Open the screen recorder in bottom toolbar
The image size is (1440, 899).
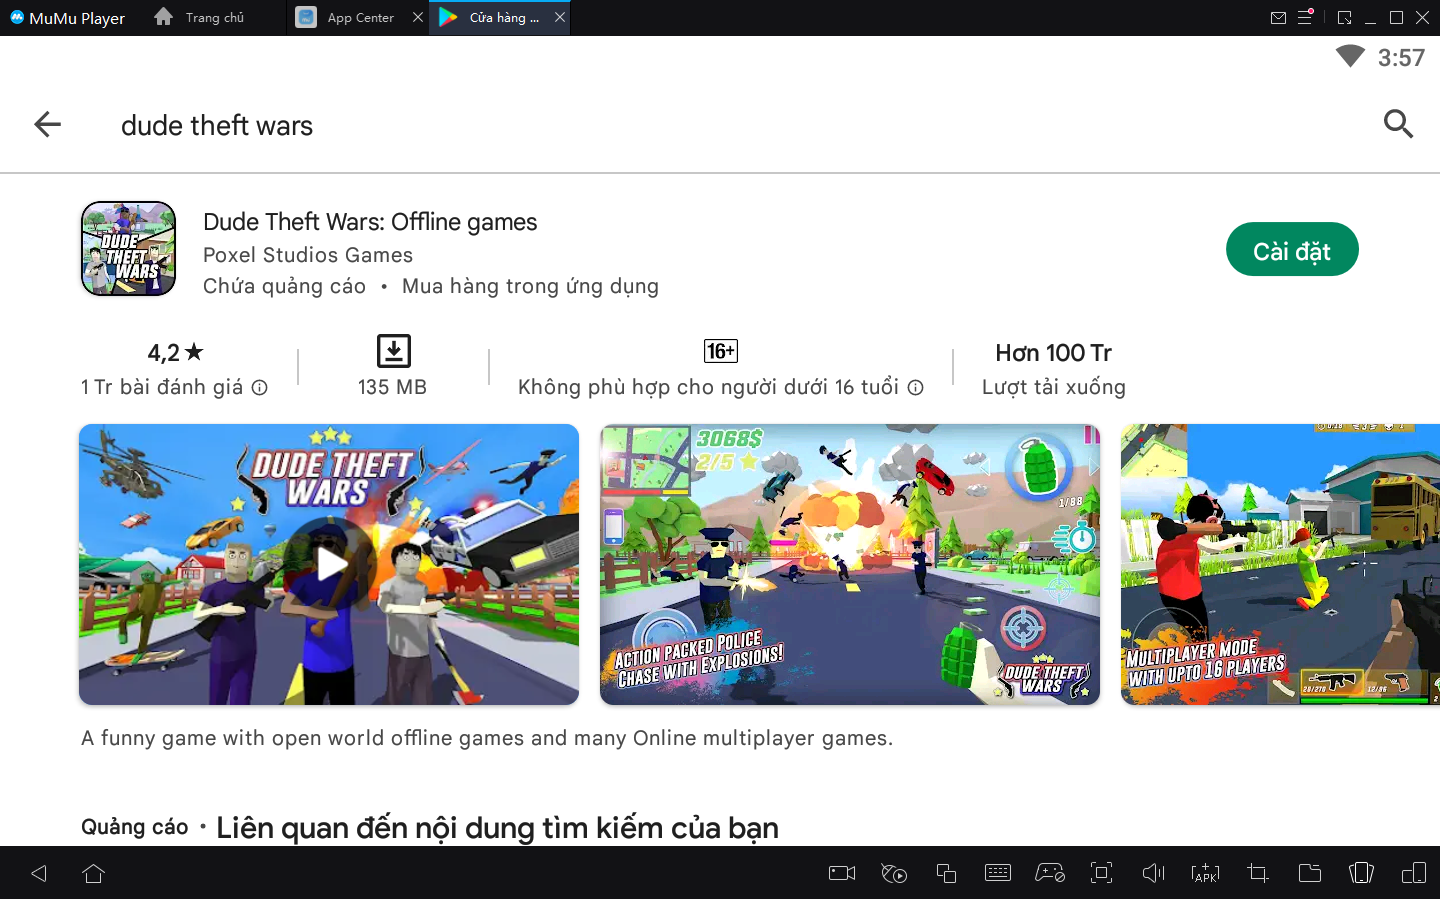click(x=842, y=873)
